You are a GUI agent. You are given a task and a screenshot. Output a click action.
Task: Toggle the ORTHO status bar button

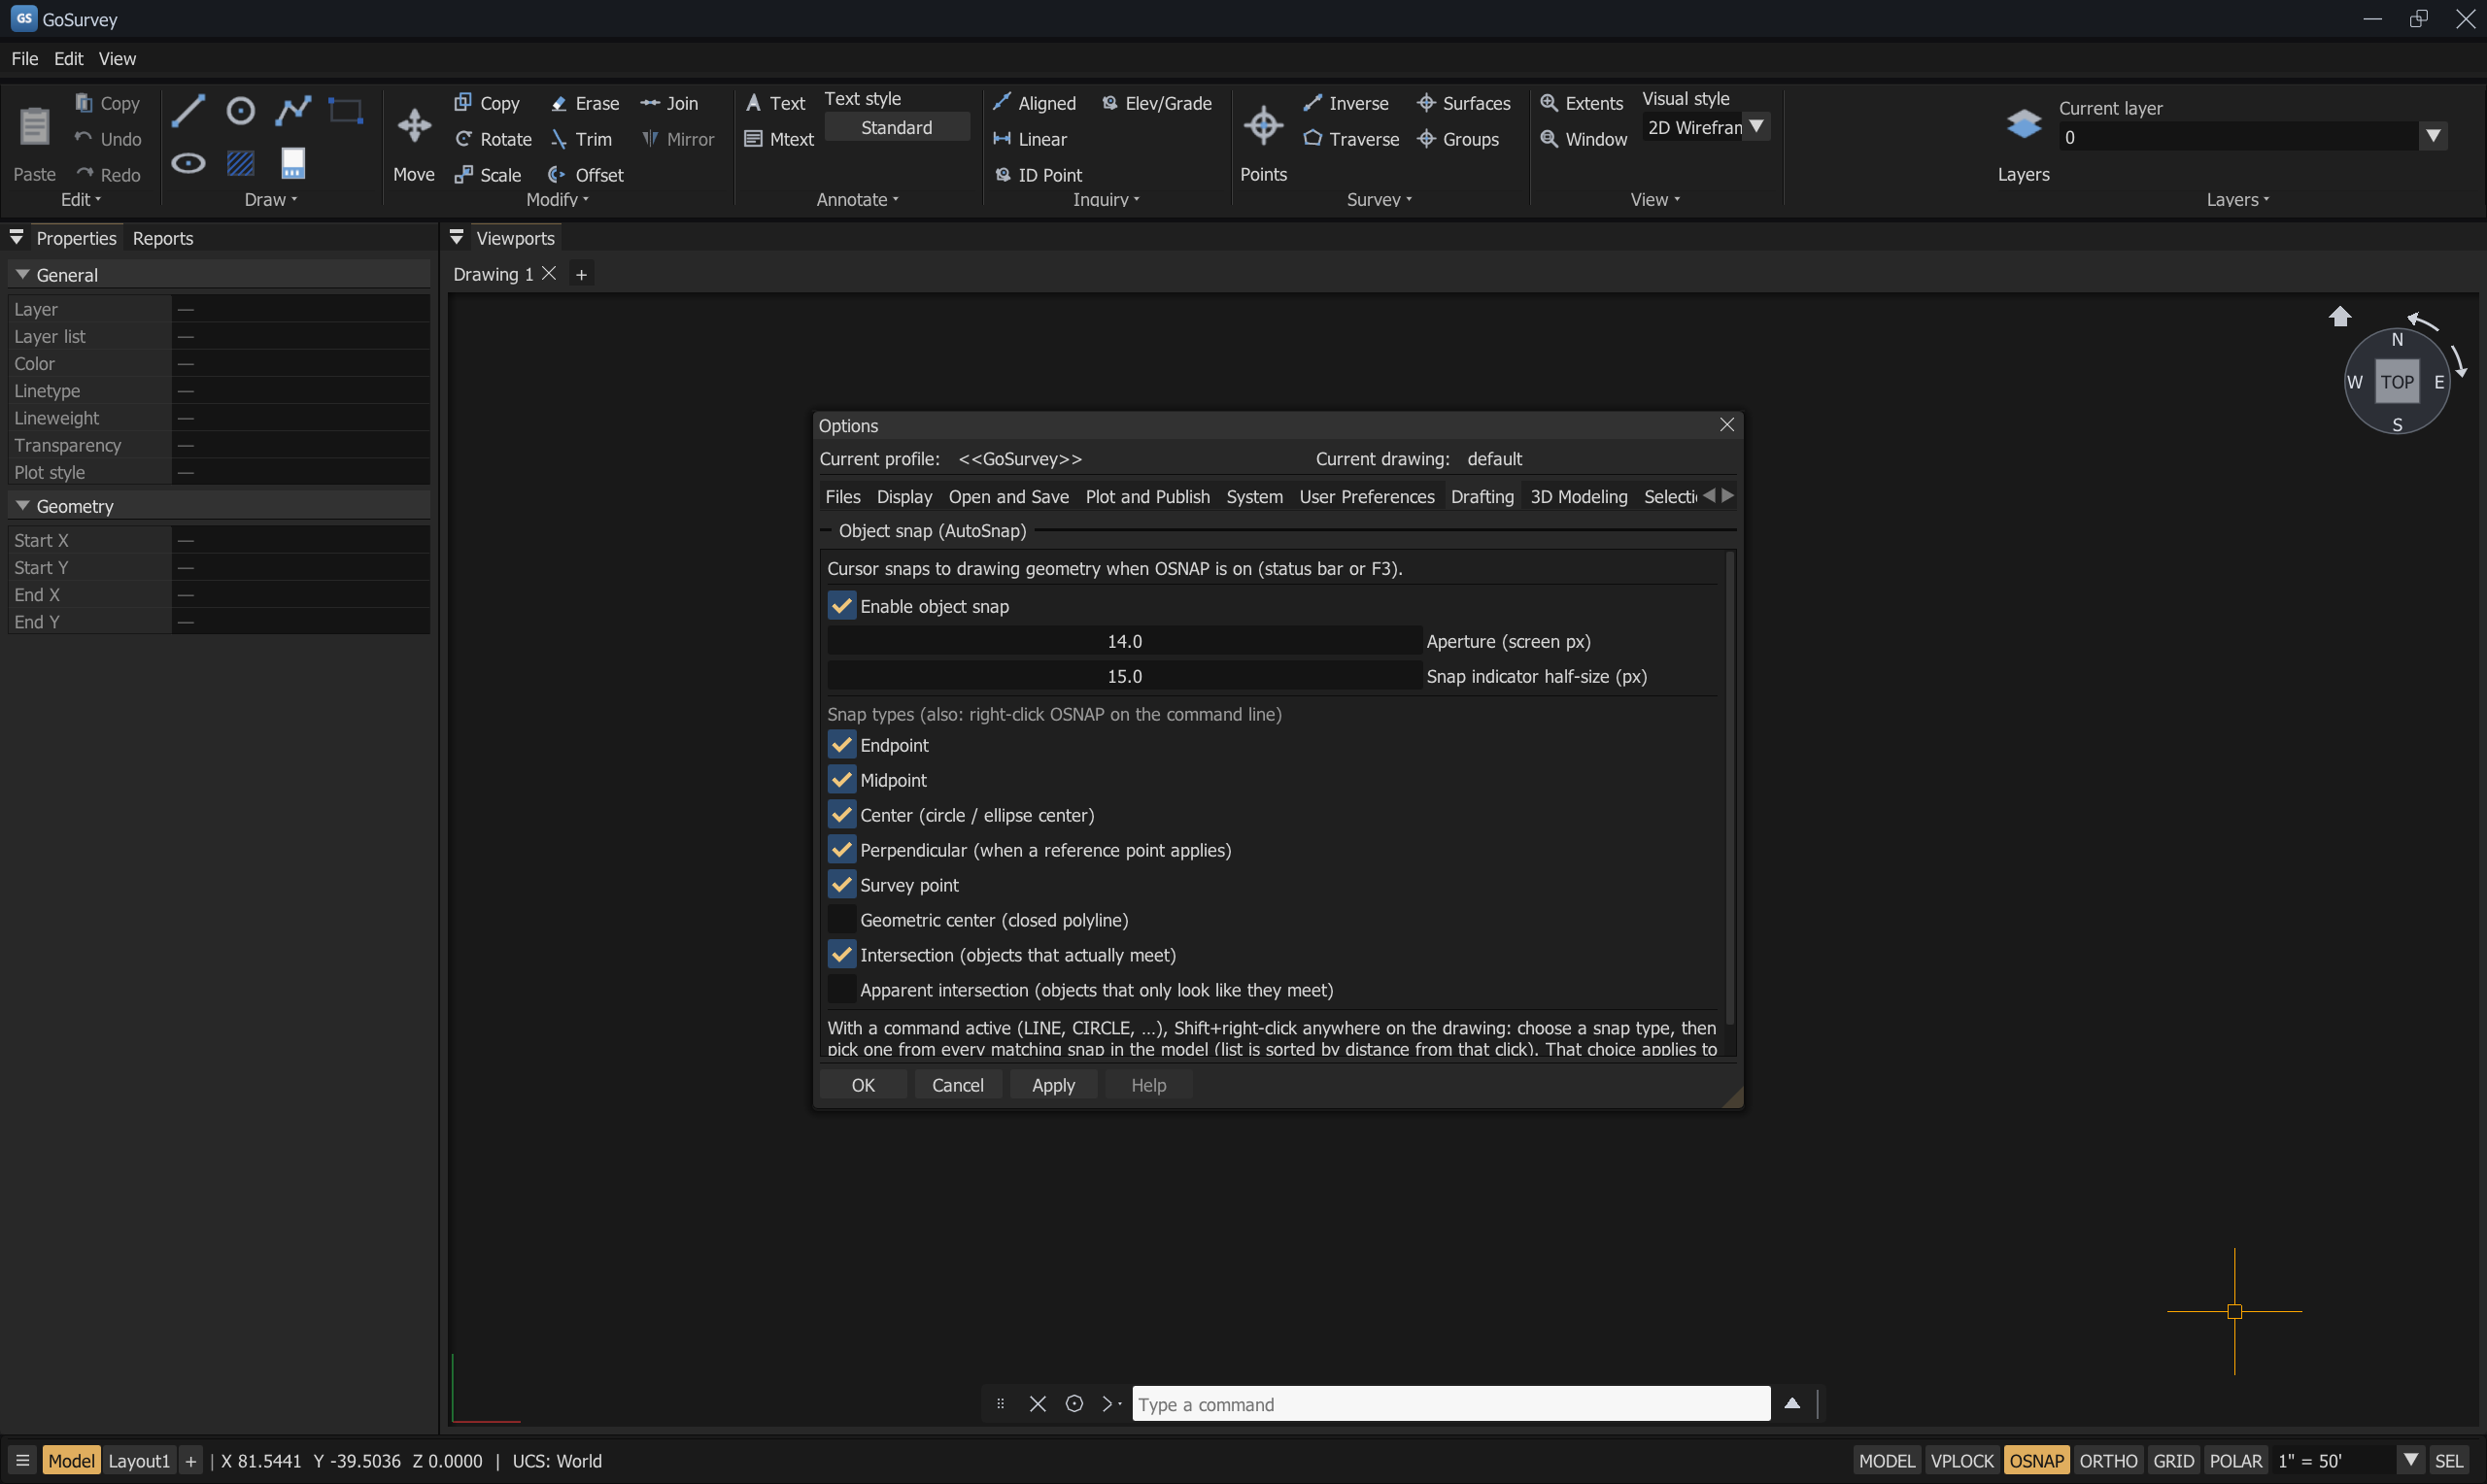[x=2108, y=1461]
